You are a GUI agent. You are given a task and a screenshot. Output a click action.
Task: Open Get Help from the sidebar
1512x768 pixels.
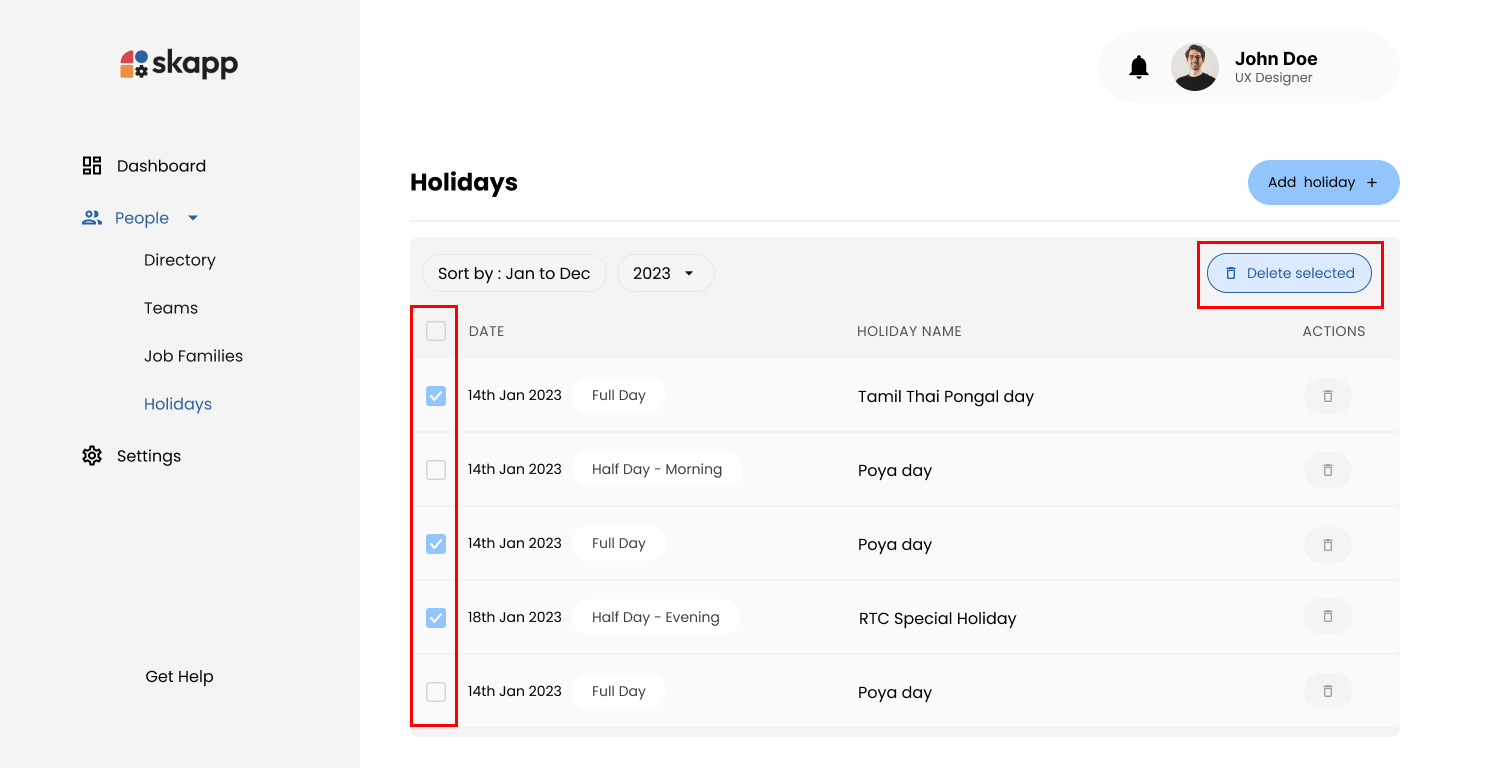tap(179, 676)
